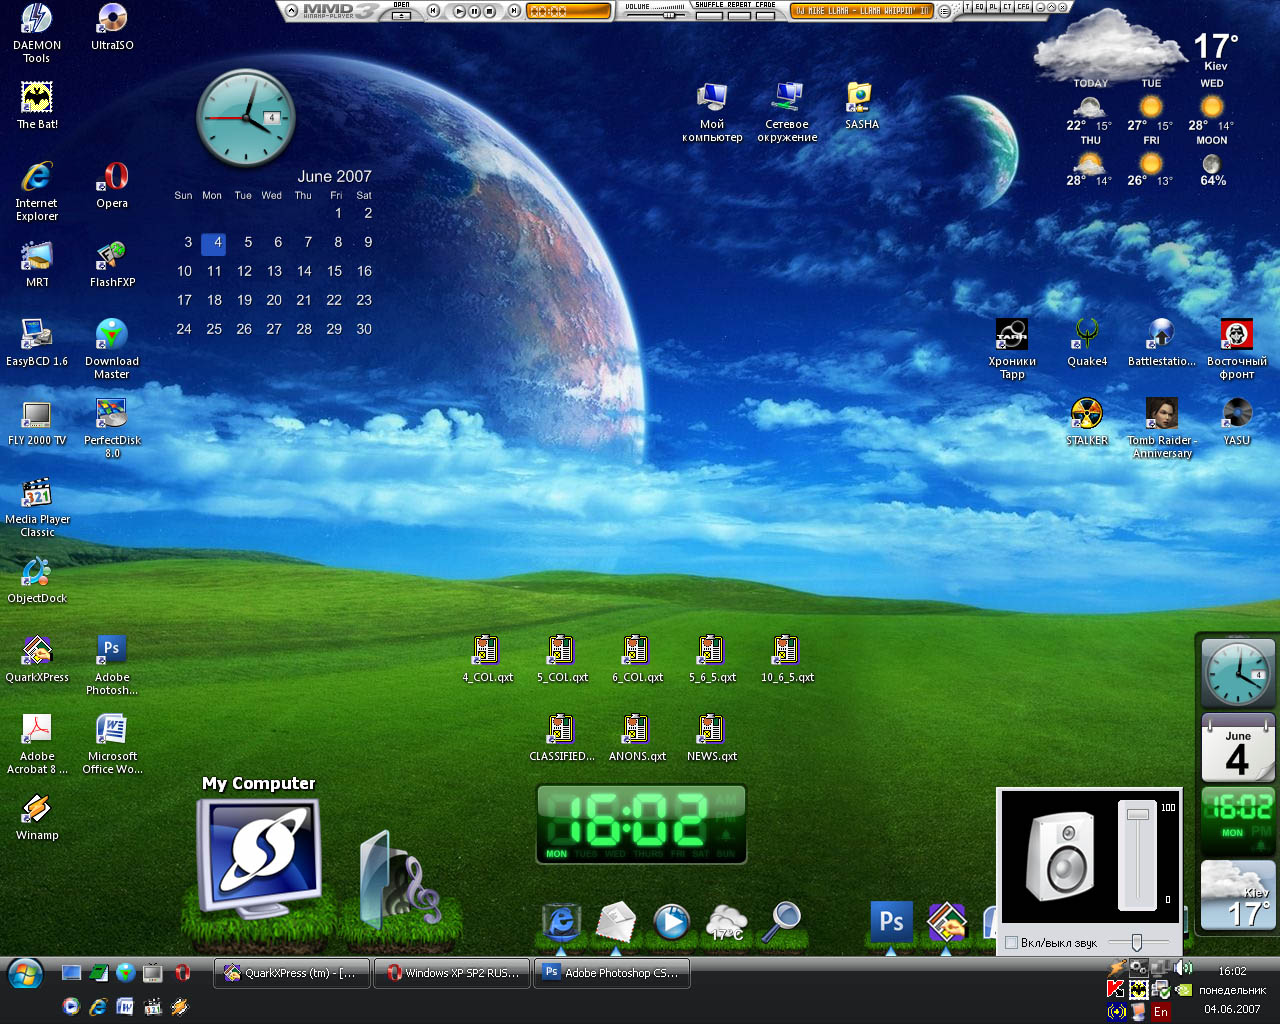The height and width of the screenshot is (1024, 1280).
Task: Open the EQ button in Winamp
Action: (x=980, y=6)
